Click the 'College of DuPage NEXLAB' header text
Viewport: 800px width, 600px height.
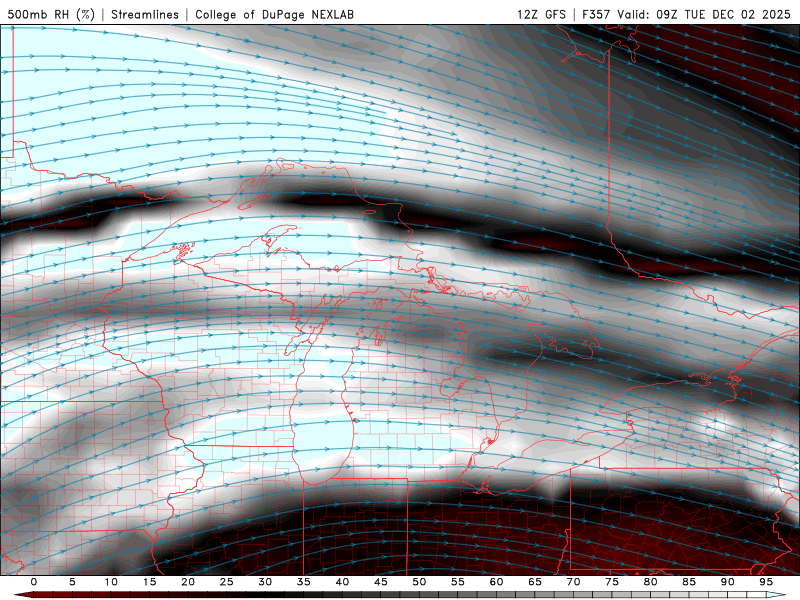274,14
